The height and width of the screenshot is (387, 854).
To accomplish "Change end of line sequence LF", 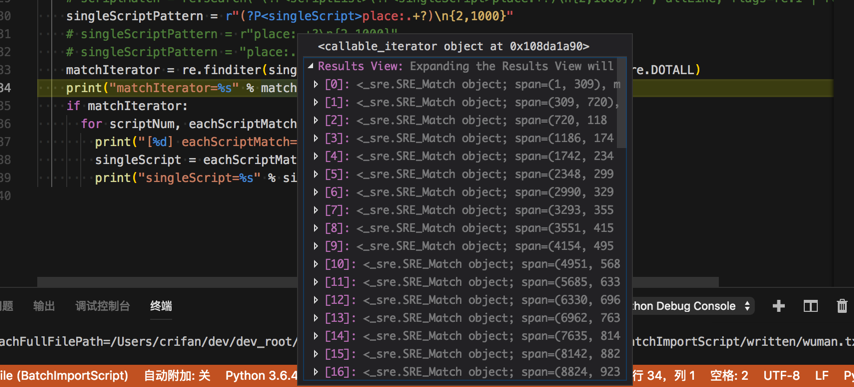I will click(x=822, y=376).
